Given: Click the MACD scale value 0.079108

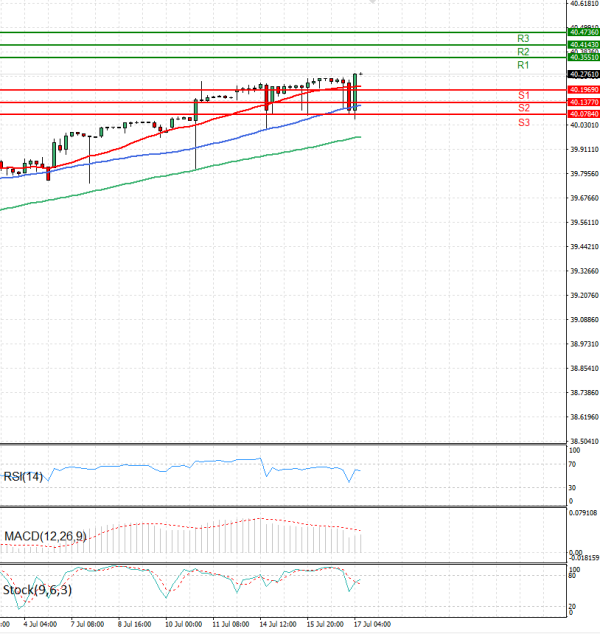Looking at the screenshot, I should [583, 513].
